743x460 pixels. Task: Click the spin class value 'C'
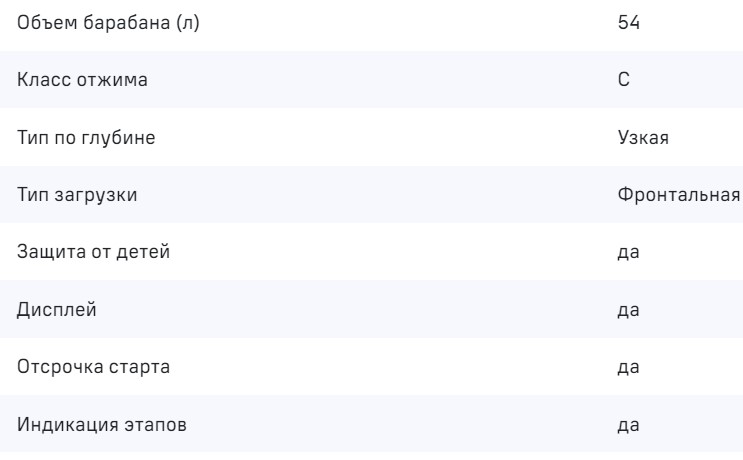pos(623,79)
